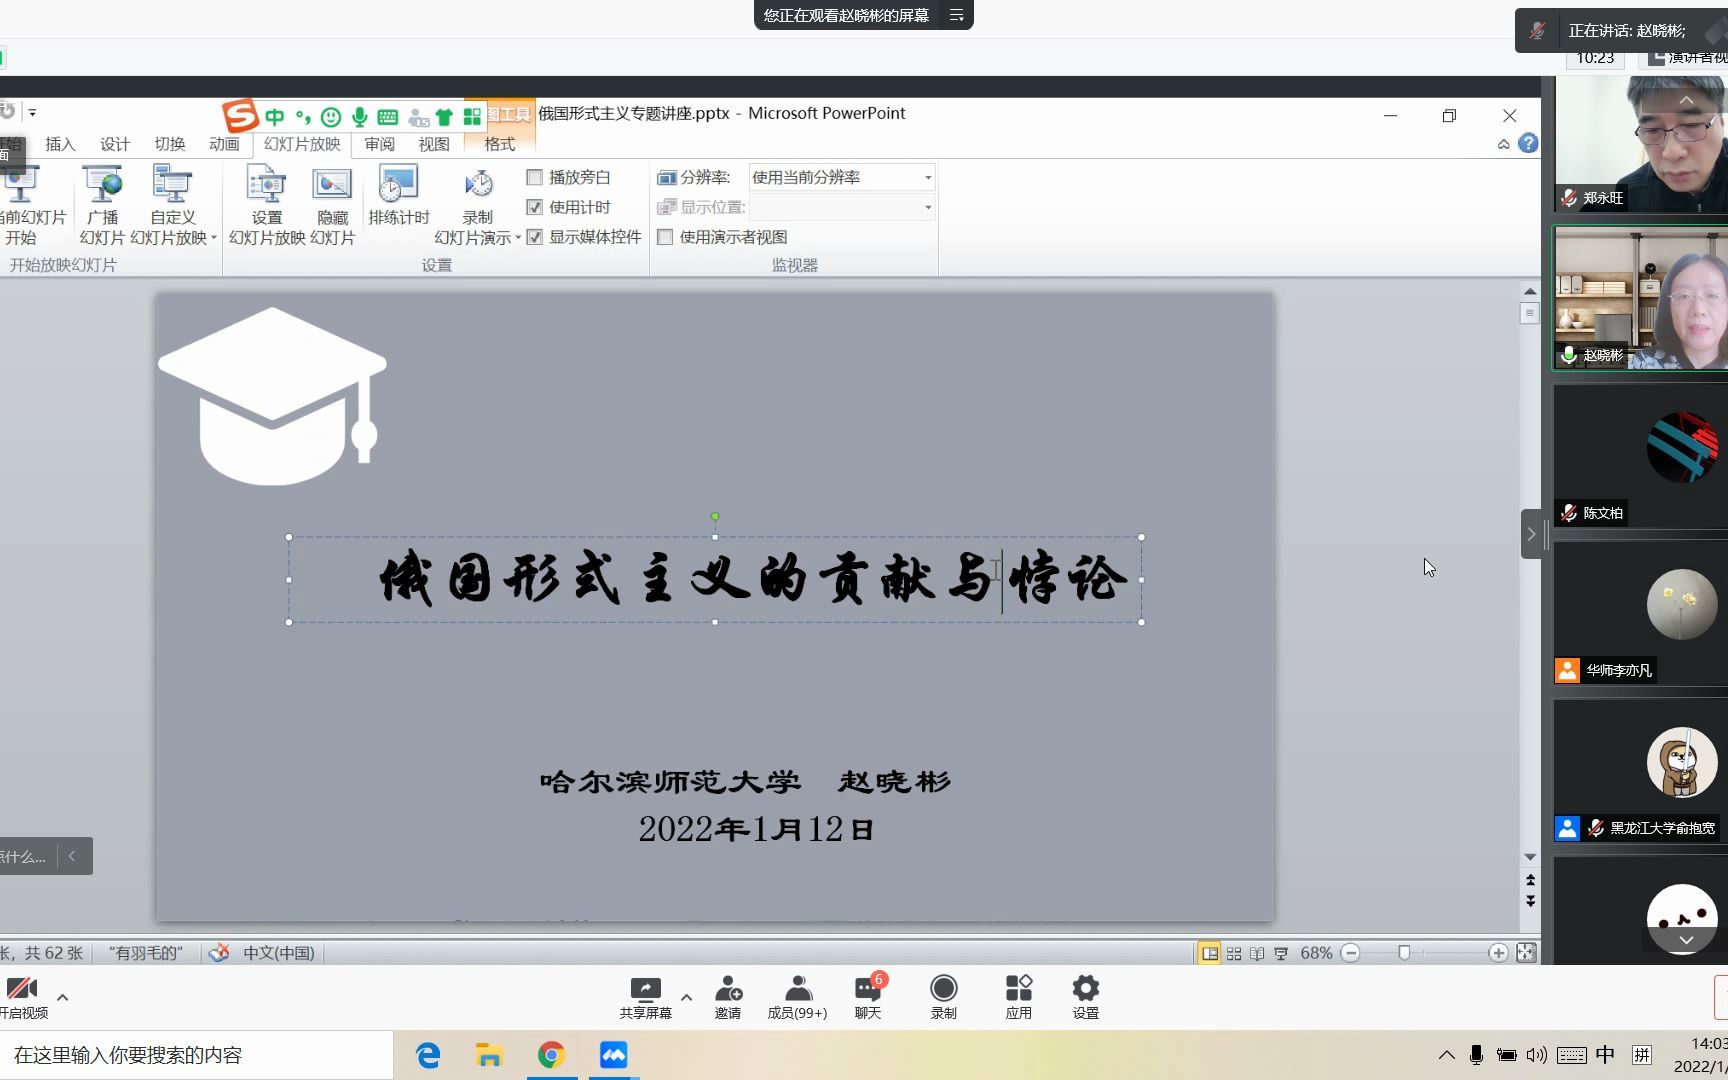Open the screen viewing options menu at top
This screenshot has height=1080, width=1728.
coord(956,15)
